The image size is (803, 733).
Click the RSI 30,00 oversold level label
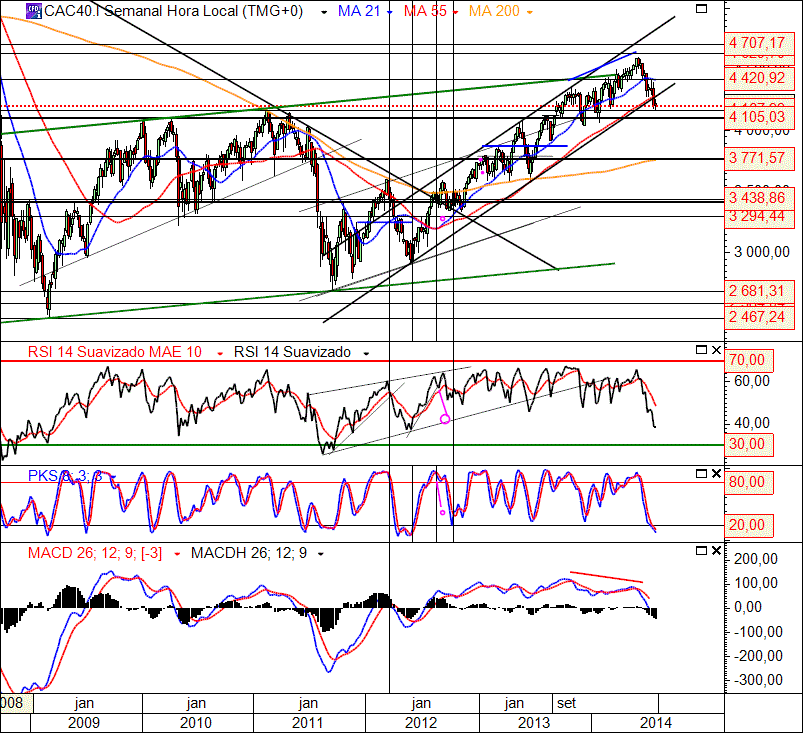tap(748, 444)
